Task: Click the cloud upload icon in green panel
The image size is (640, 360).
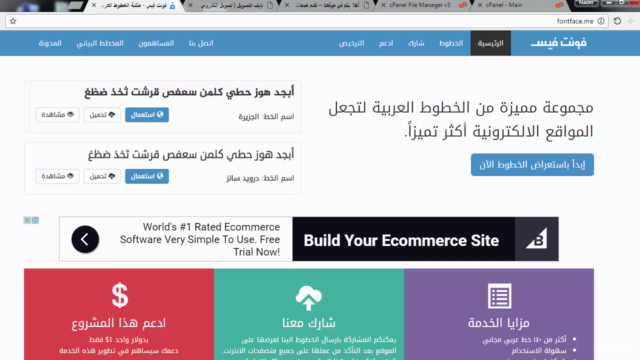Action: click(x=309, y=298)
